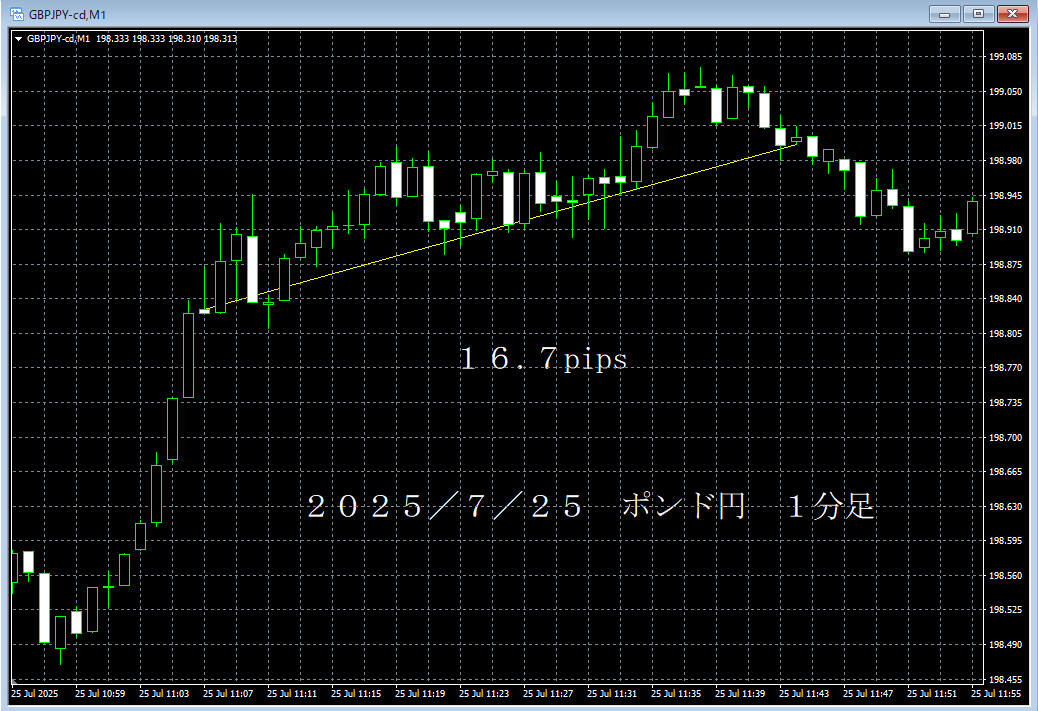Expand the chart symbol triangle before GBPJPY-cd,M1
Viewport: 1038px width, 711px height.
tap(19, 39)
